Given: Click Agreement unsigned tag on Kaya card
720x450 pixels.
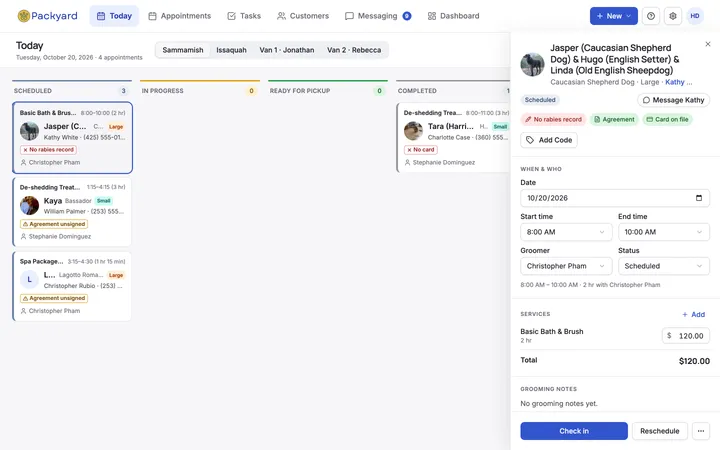Looking at the screenshot, I should (x=54, y=224).
